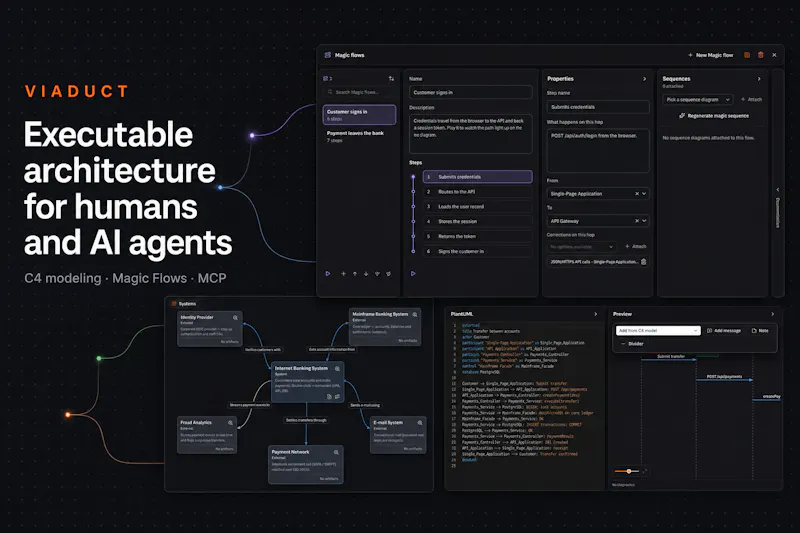Click the Note icon in Preview toolbar
The image size is (800, 533).
754,331
